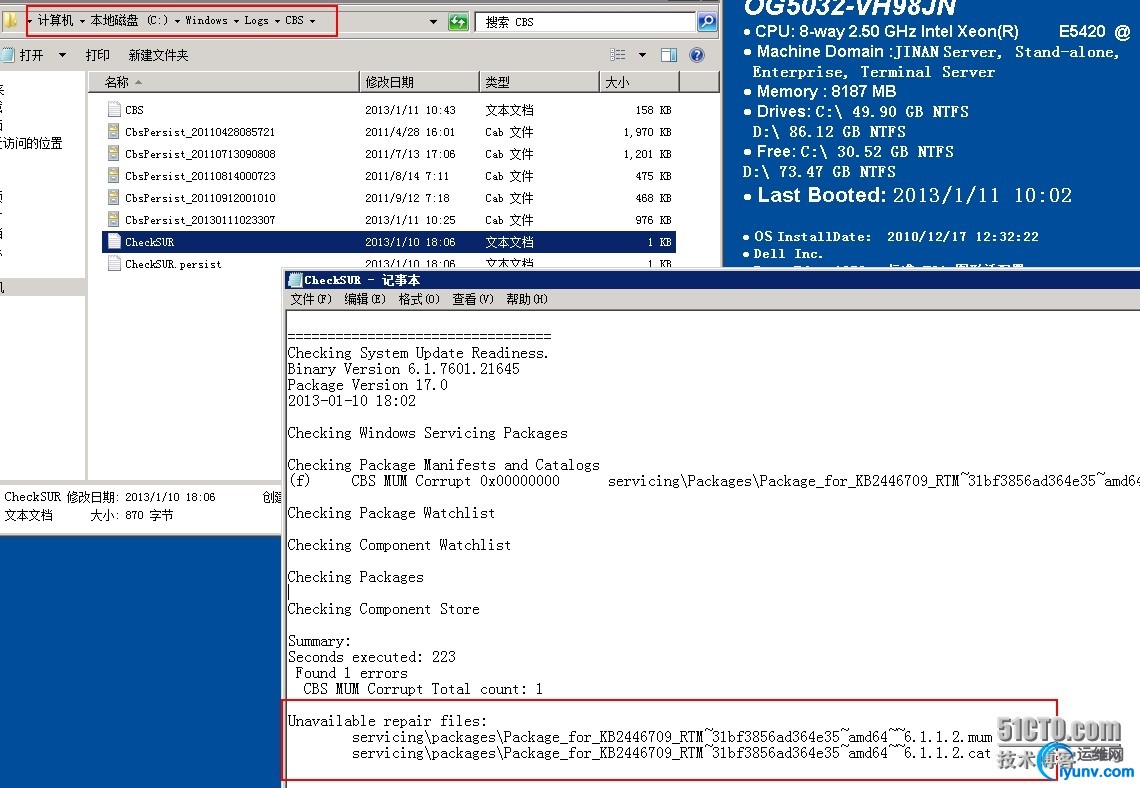Click the 'Binary Version 6.1.7601.21645' line
1140x788 pixels.
tap(404, 369)
